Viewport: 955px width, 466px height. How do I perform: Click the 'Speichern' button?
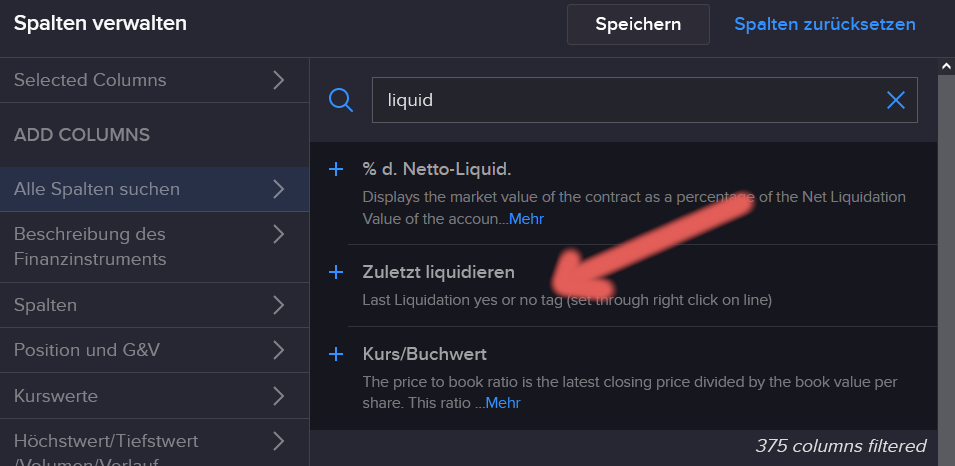638,24
